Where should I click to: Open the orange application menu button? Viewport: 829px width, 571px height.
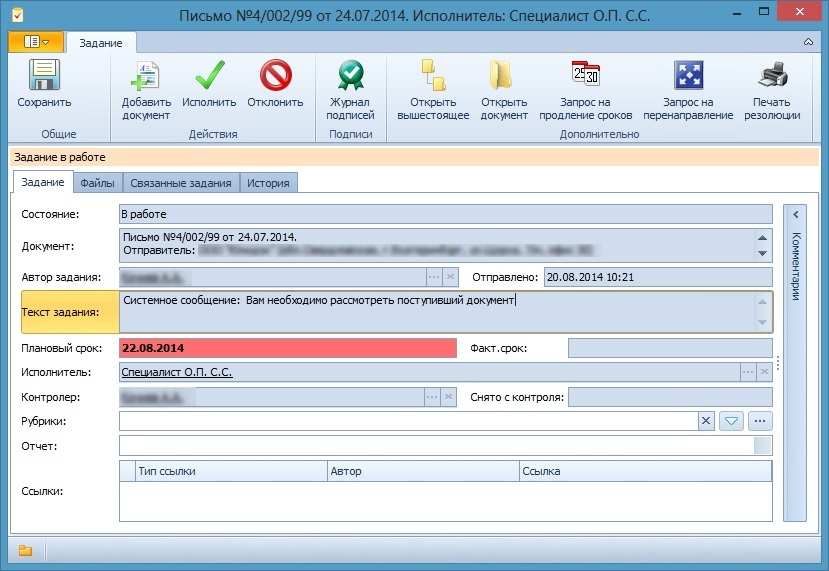point(36,42)
